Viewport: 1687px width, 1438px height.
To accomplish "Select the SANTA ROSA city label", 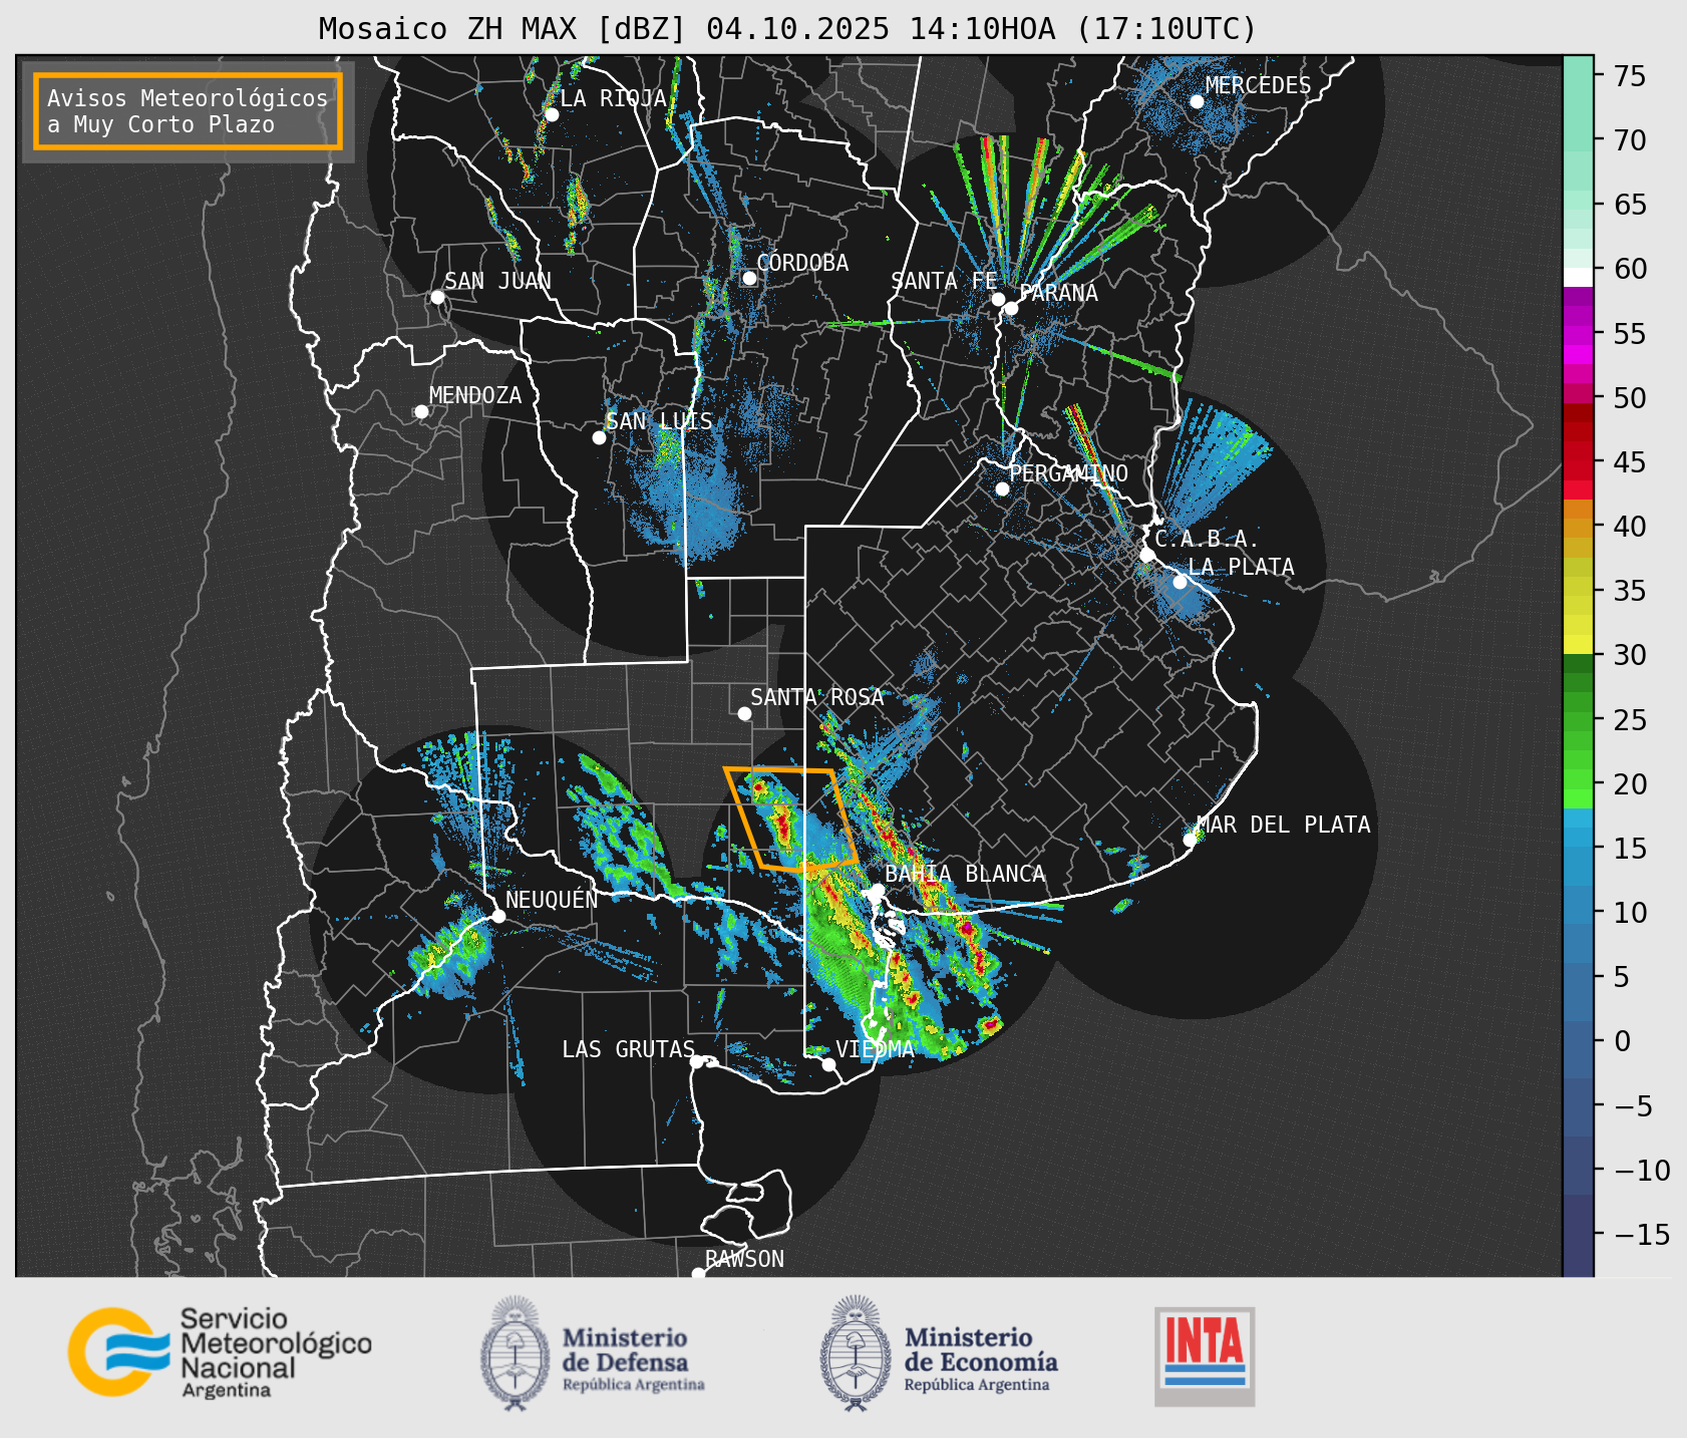I will pyautogui.click(x=817, y=697).
